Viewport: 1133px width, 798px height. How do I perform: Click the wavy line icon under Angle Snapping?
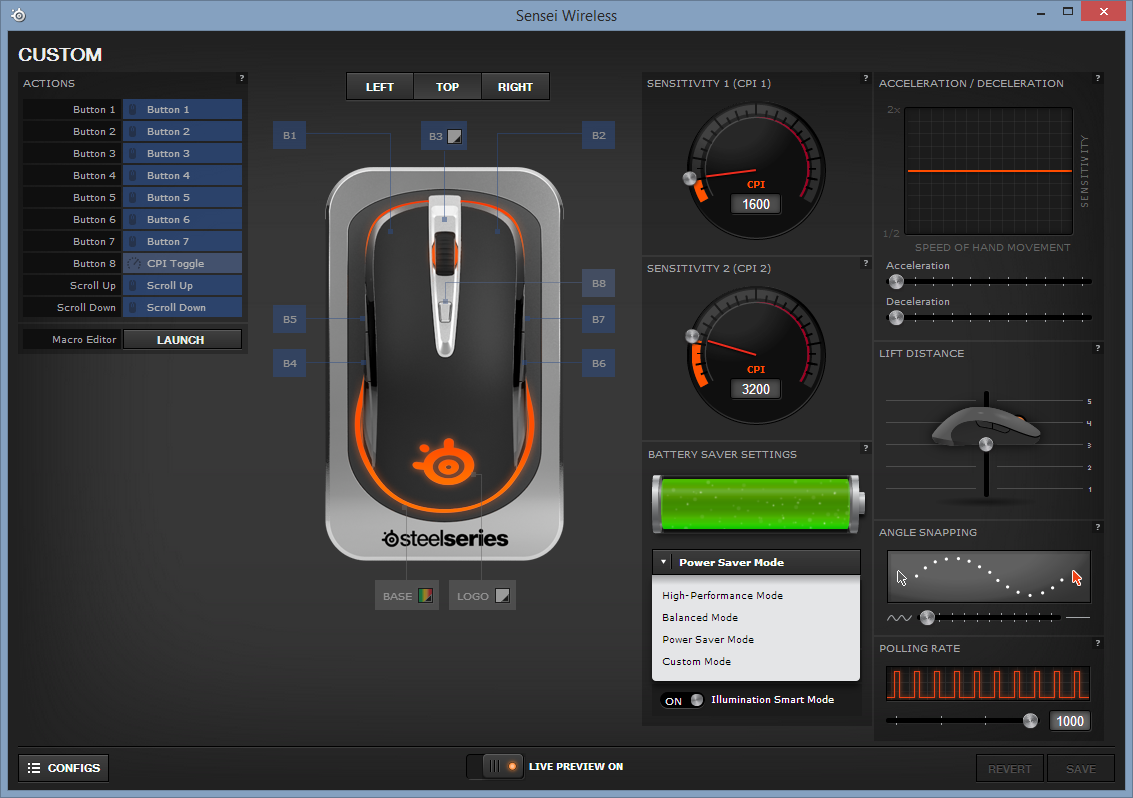899,618
